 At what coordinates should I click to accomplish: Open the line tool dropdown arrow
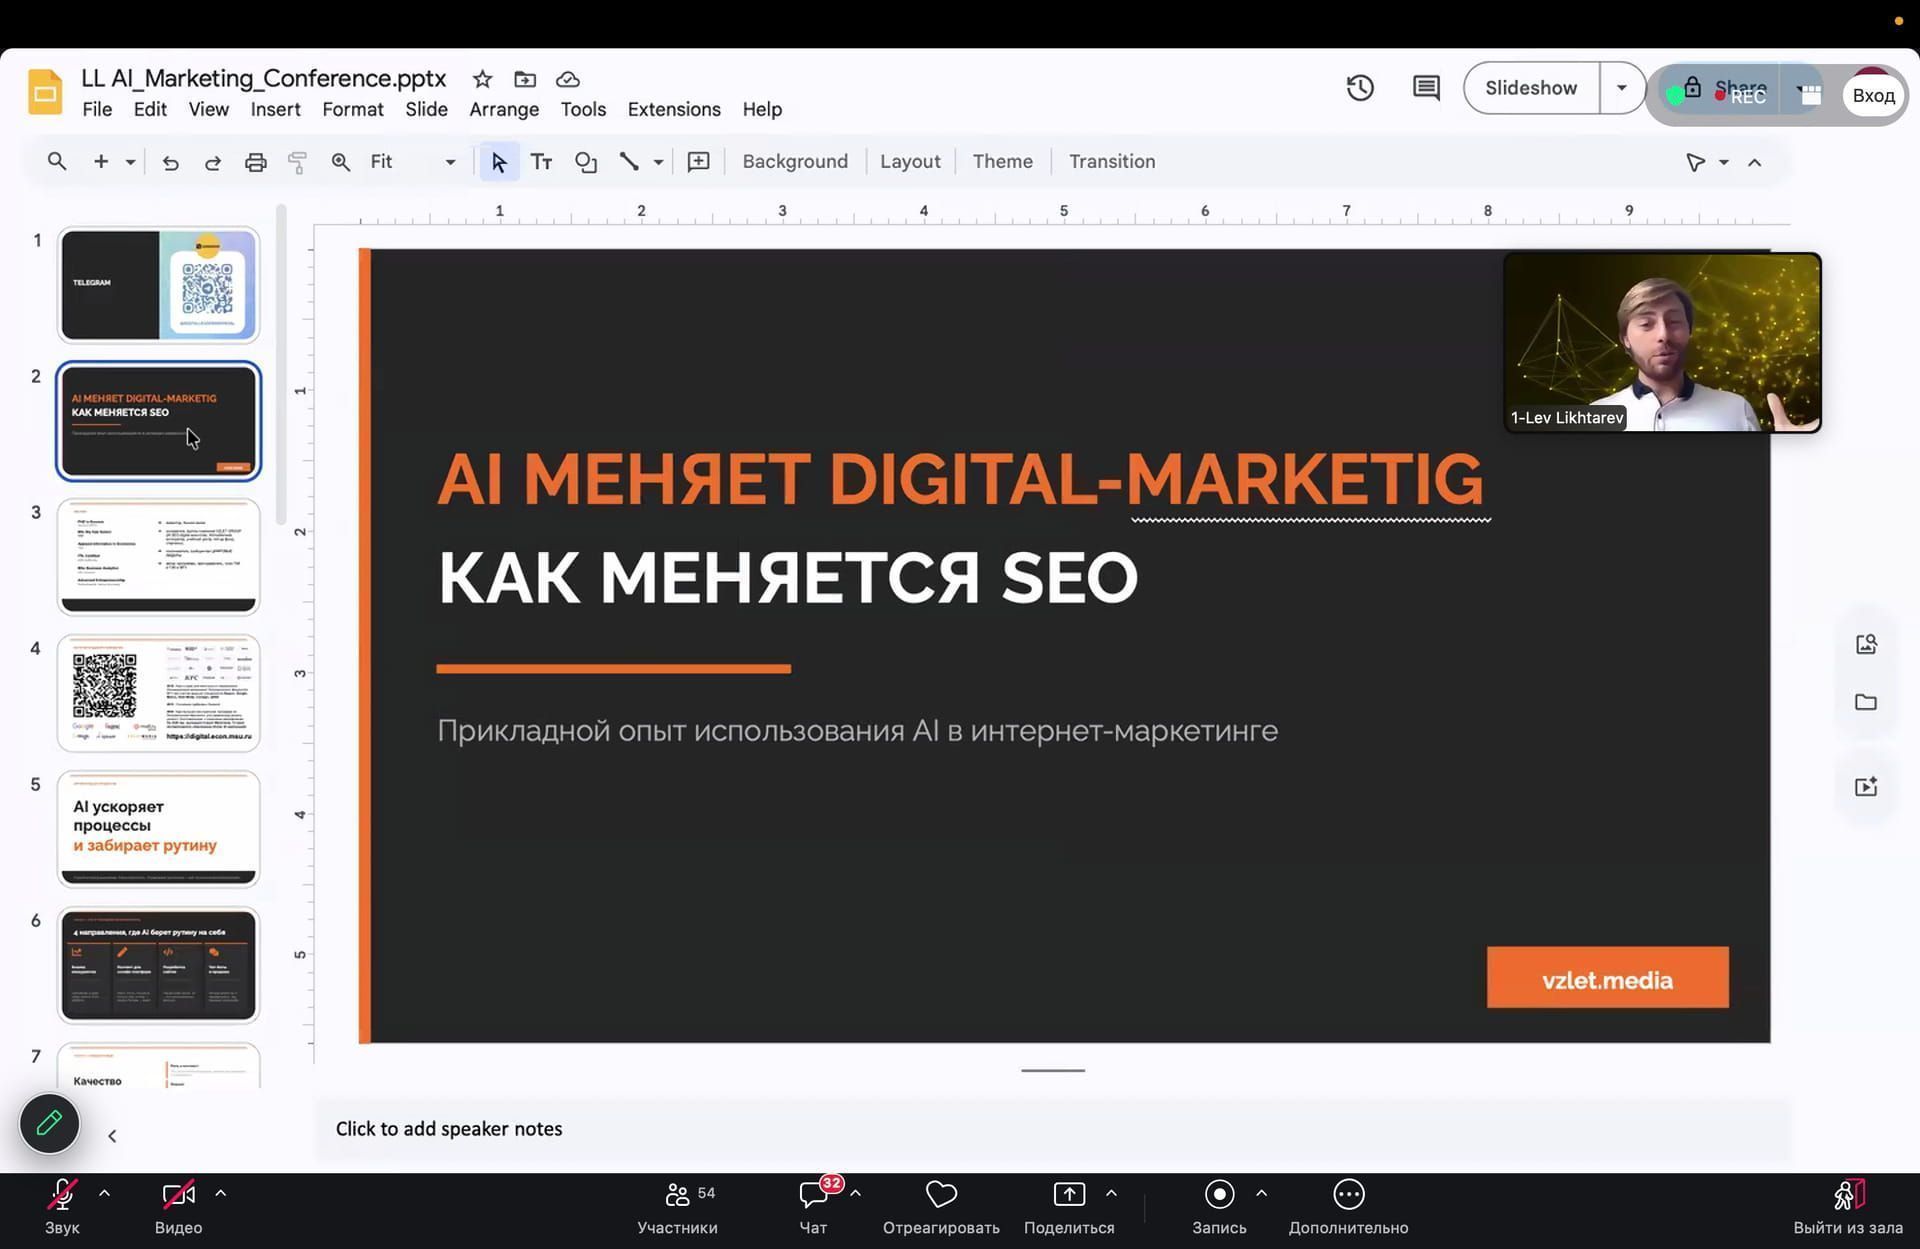pos(658,162)
